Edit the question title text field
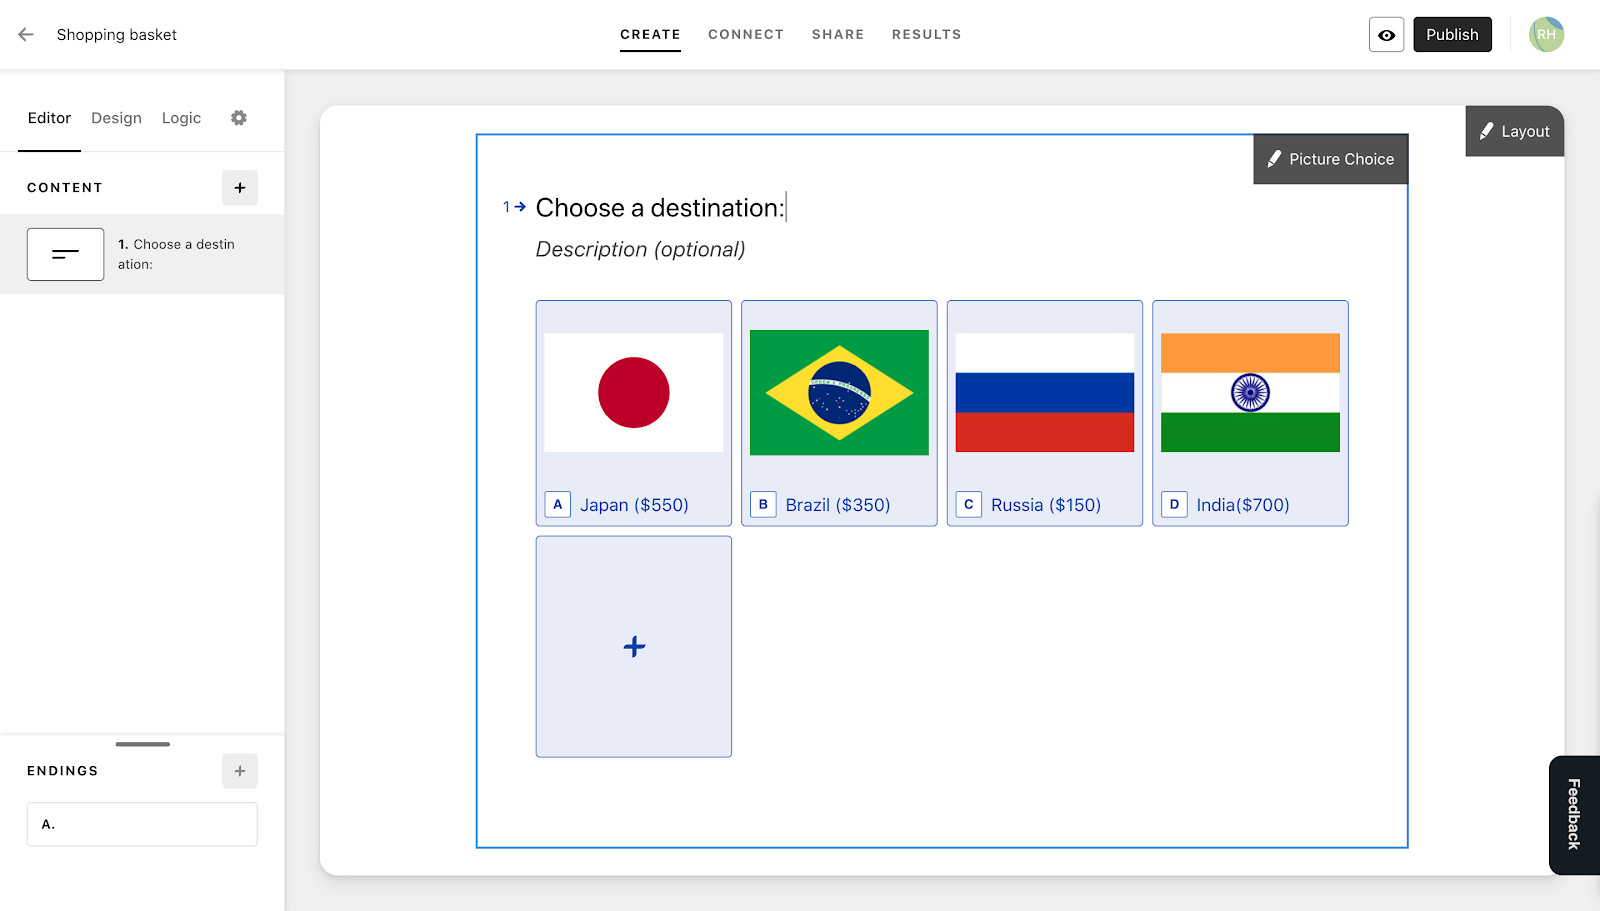1600x911 pixels. (x=660, y=208)
